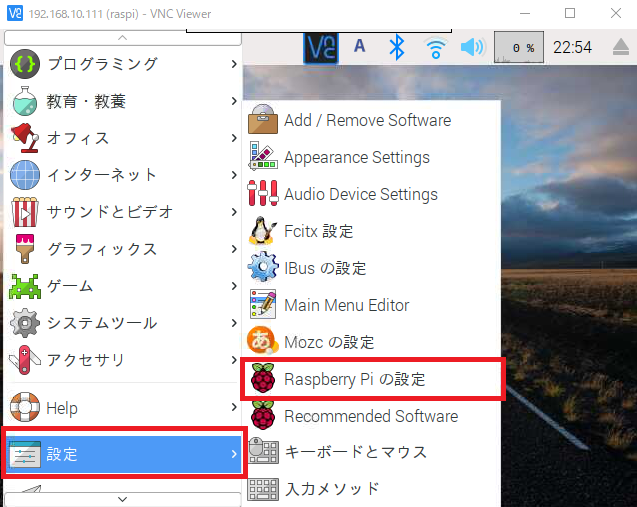Open Raspberry Pi の設定 menu entry

click(372, 379)
